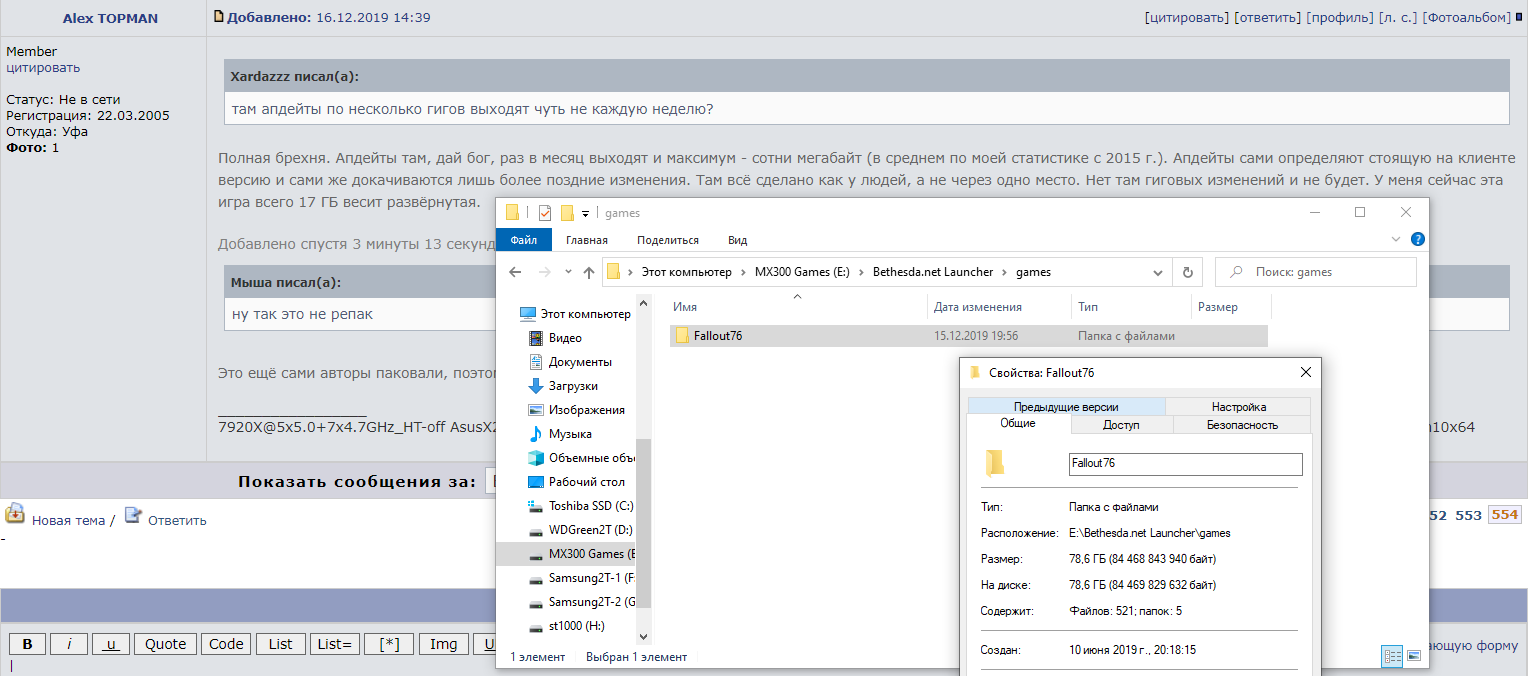Click navigation pane scroll-up arrow
This screenshot has height=676, width=1530.
[644, 303]
